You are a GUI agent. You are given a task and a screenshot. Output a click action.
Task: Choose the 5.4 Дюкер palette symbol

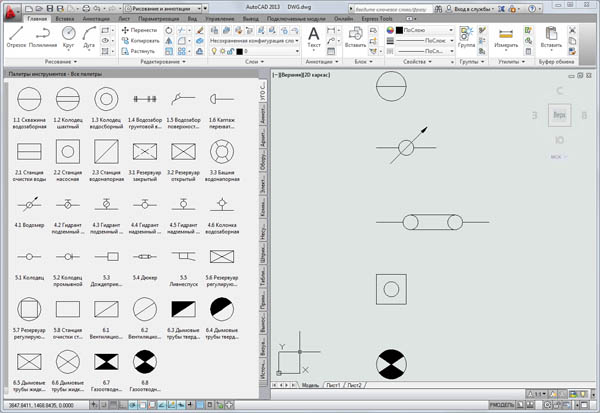pos(145,255)
